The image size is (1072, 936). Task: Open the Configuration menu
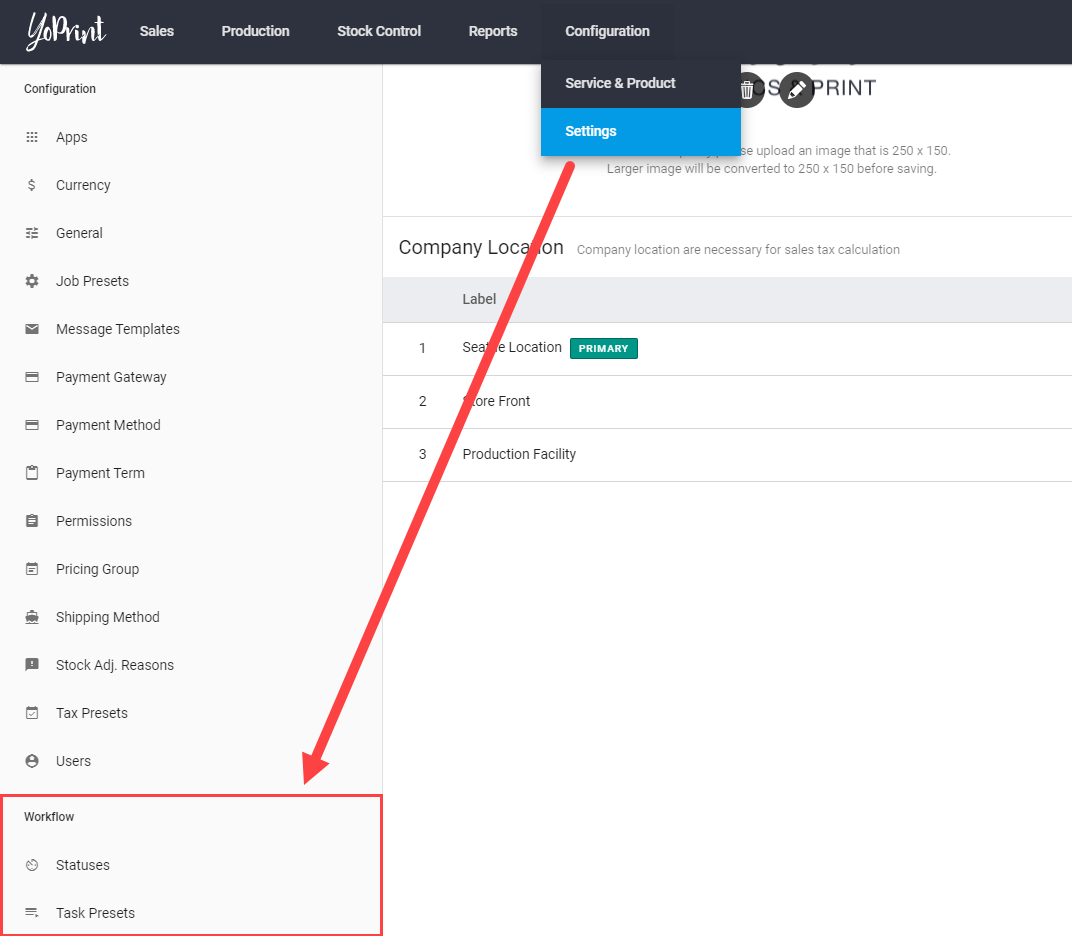(x=607, y=31)
